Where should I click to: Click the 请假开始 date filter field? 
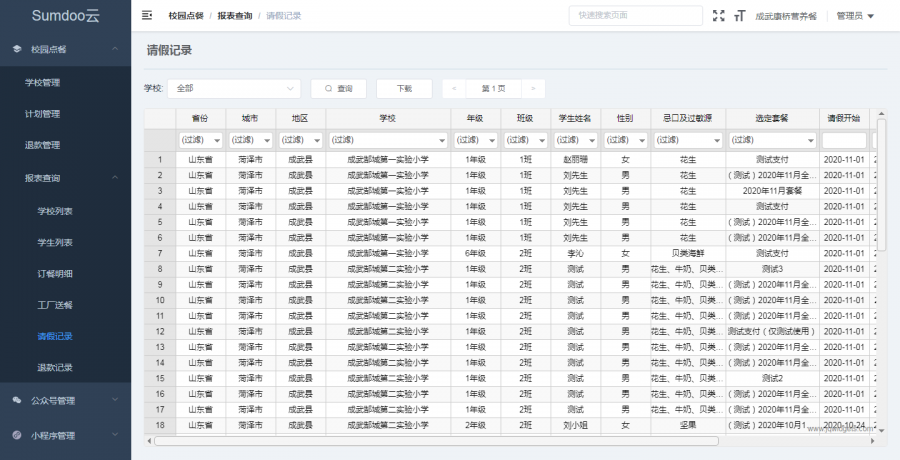pos(844,140)
